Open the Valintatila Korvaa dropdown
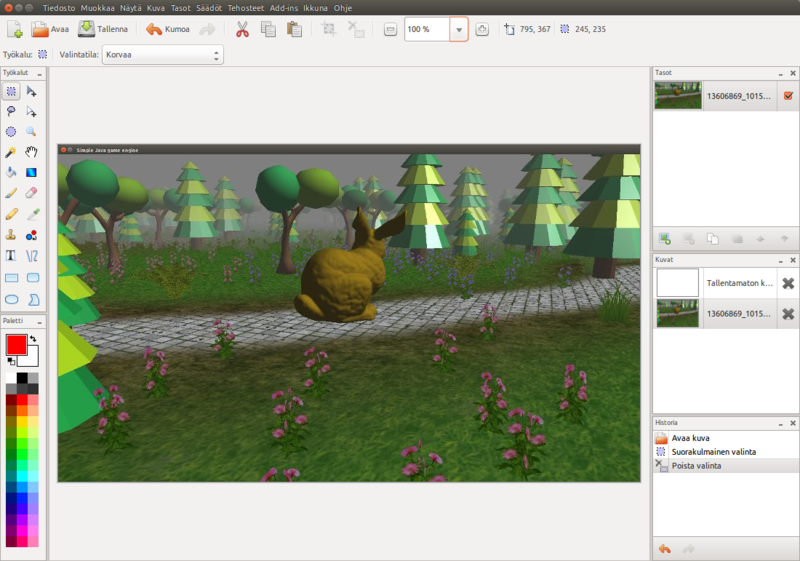Image resolution: width=800 pixels, height=561 pixels. coord(163,55)
